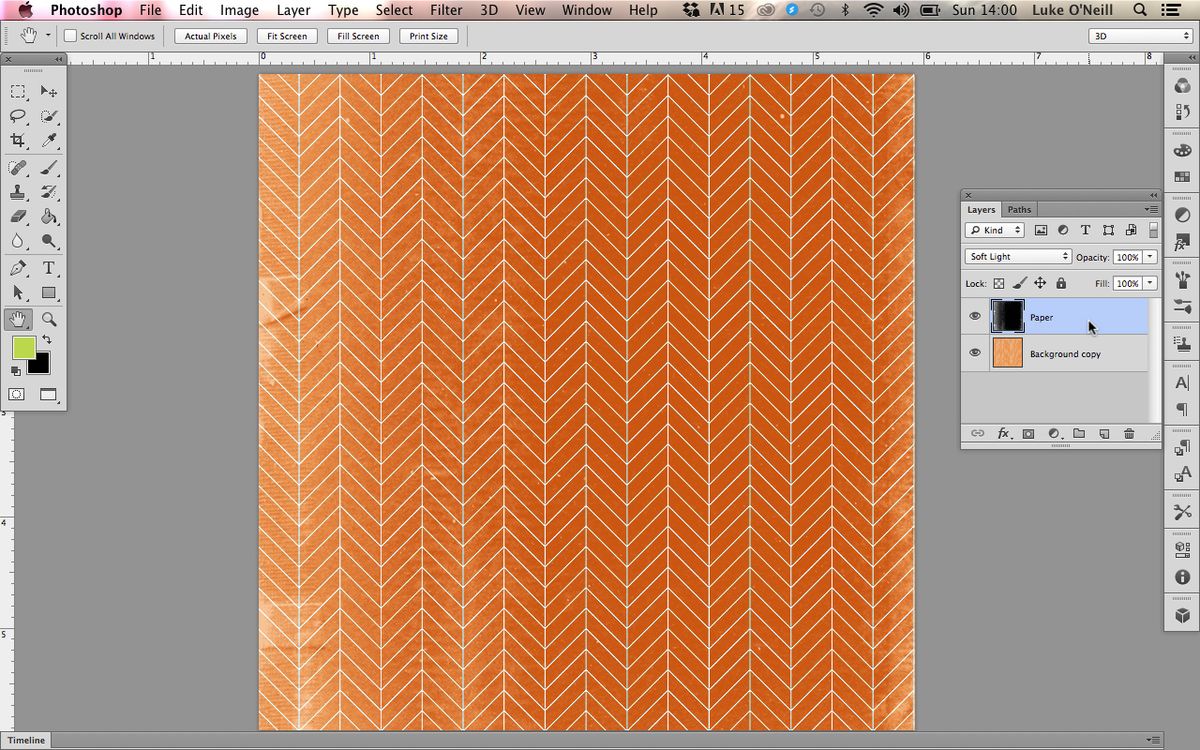Activate the Crop tool
Image resolution: width=1200 pixels, height=750 pixels.
18,141
